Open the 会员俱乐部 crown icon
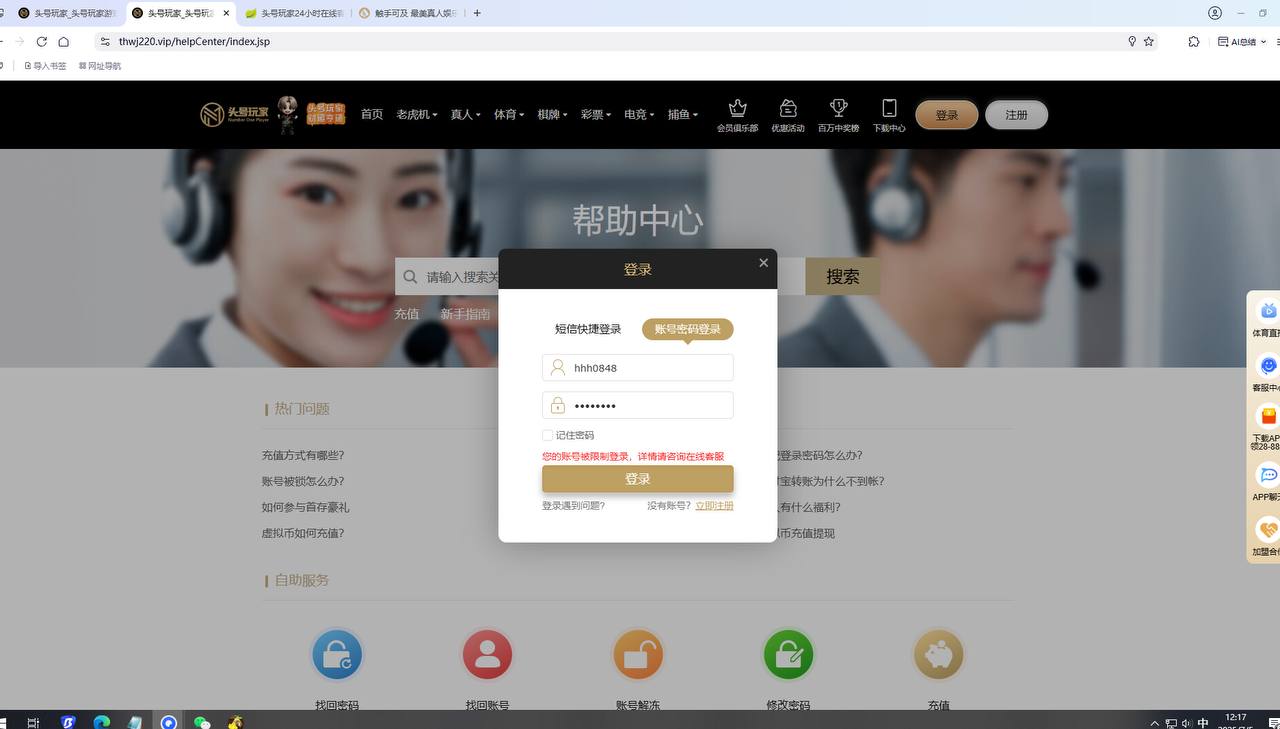The image size is (1280, 729). [737, 109]
